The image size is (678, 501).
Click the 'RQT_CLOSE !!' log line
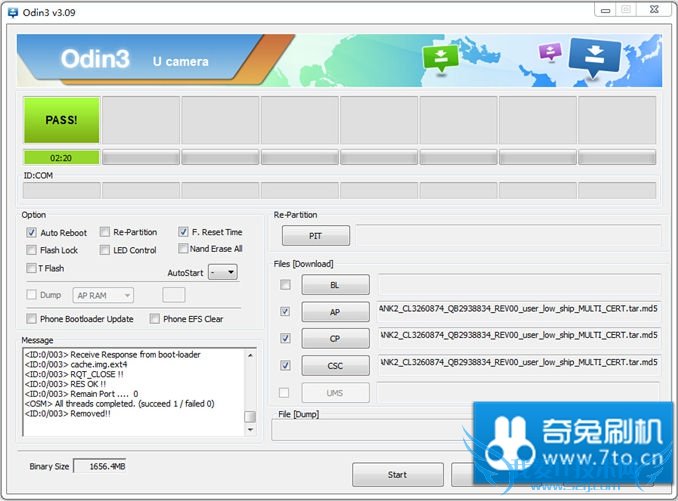(74, 374)
